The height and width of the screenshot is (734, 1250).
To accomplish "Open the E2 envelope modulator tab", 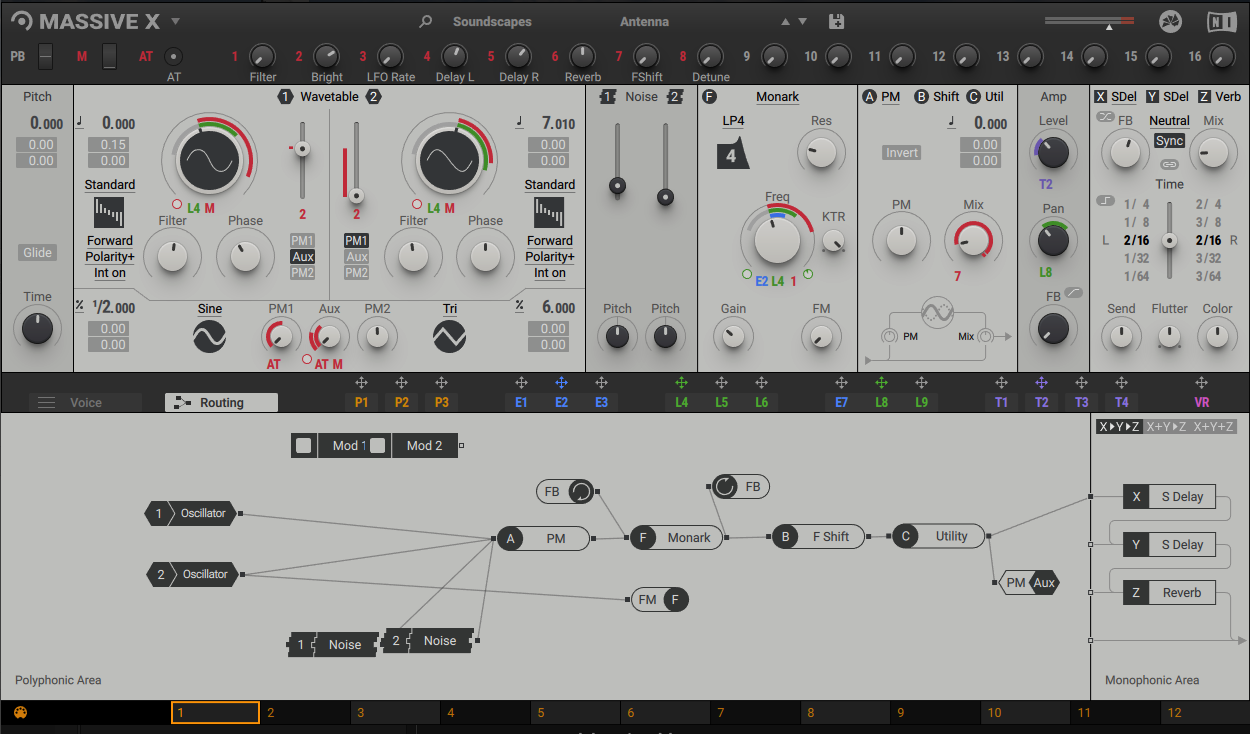I will pyautogui.click(x=561, y=402).
